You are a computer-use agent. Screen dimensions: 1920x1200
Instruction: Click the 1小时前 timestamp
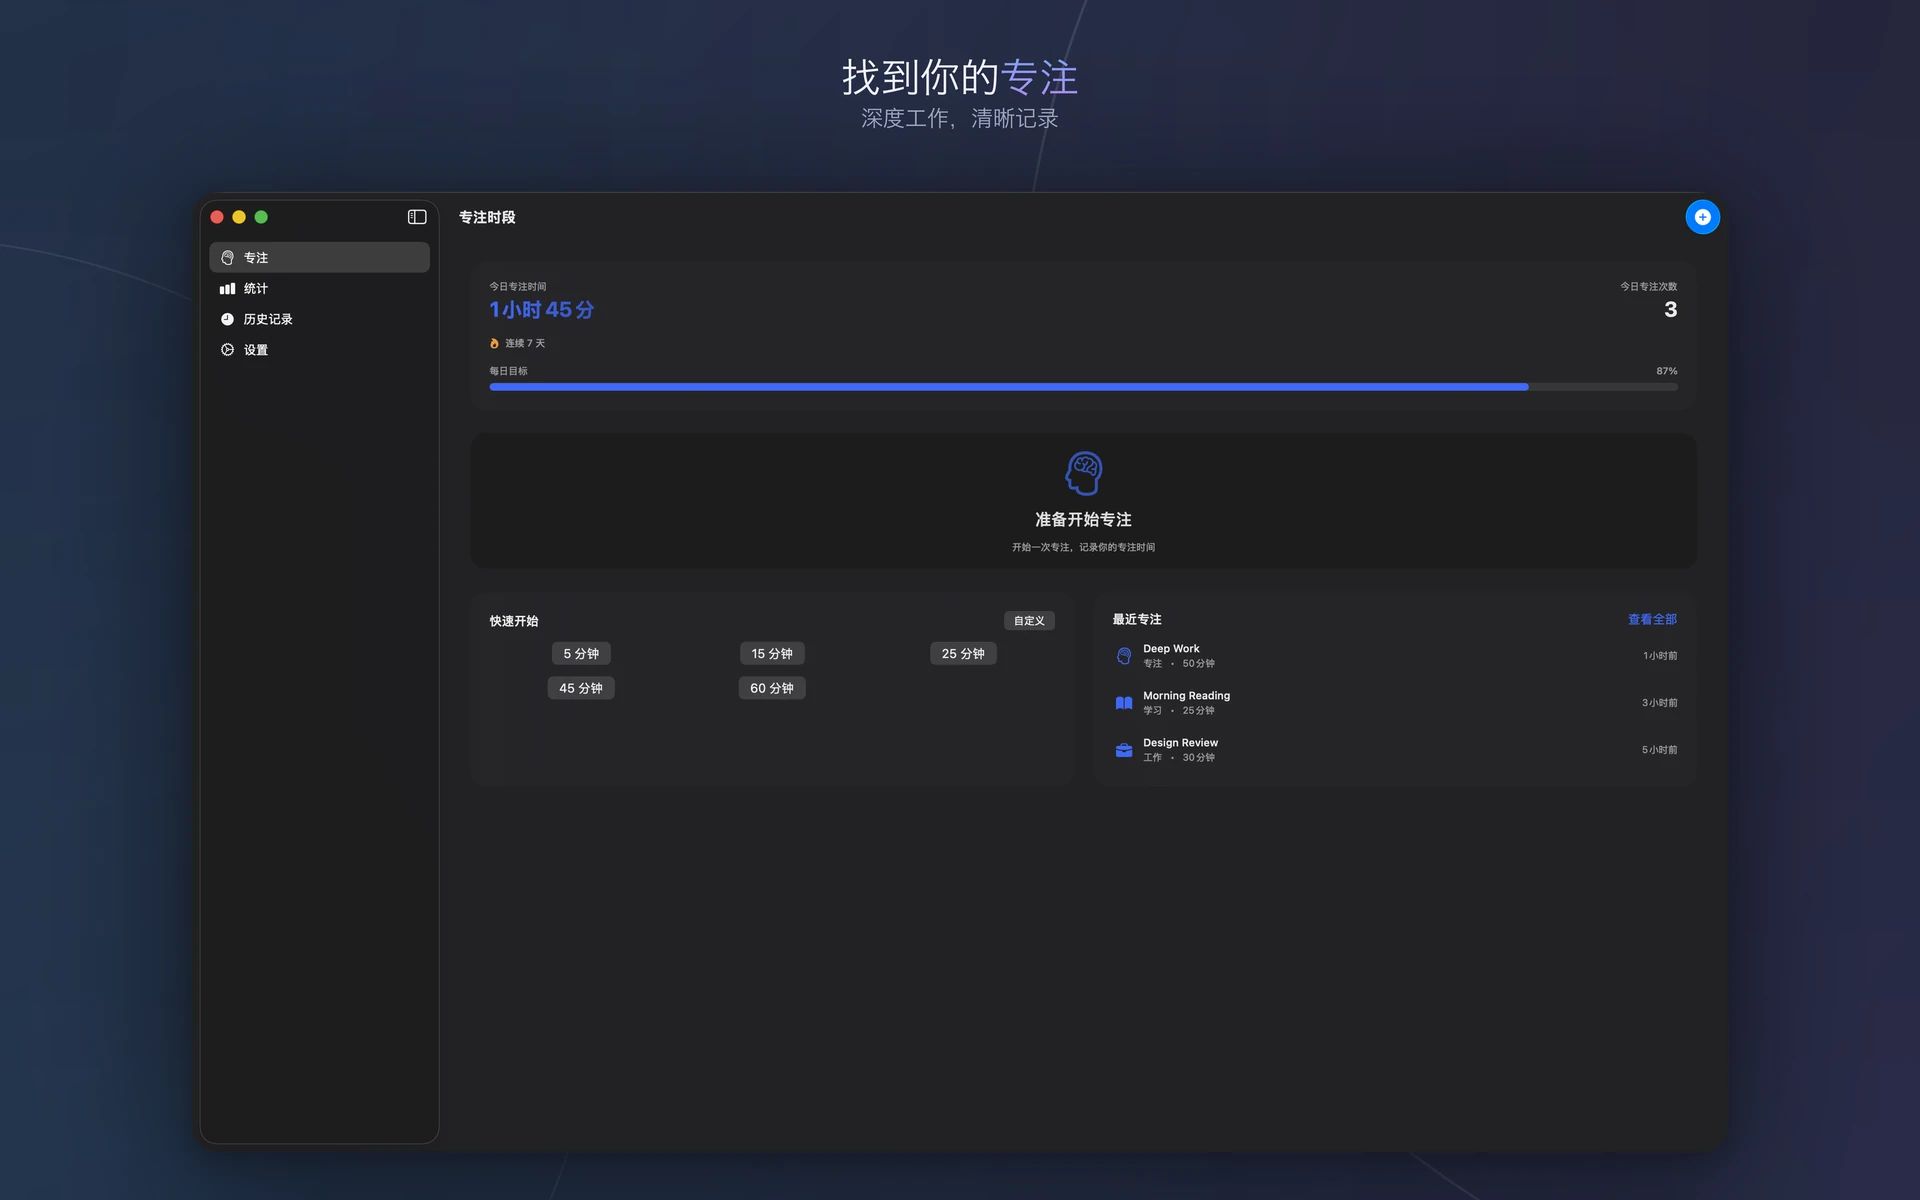1660,656
